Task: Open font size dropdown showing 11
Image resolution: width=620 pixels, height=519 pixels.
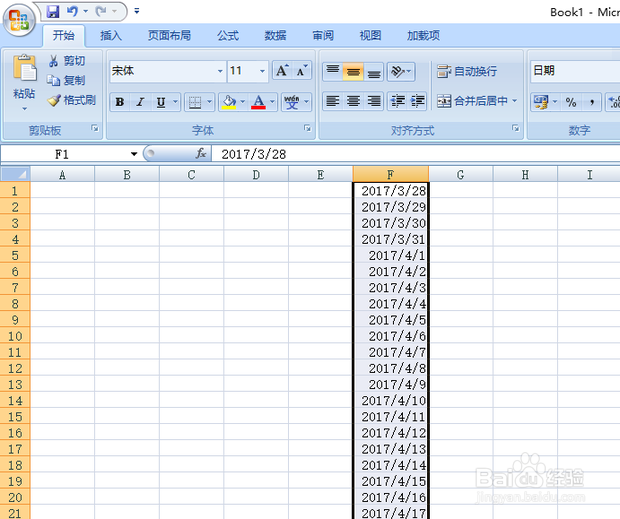Action: [x=262, y=72]
